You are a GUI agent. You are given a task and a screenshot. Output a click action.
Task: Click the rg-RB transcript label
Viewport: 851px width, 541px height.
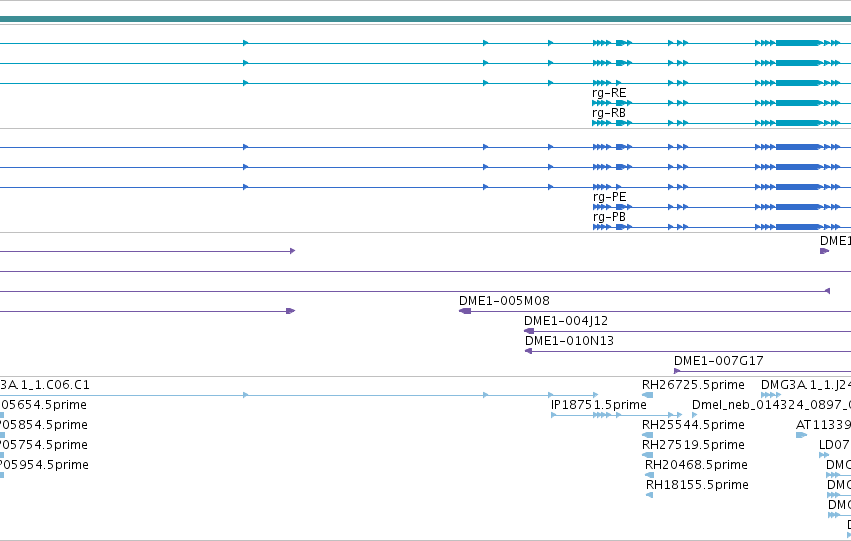pyautogui.click(x=609, y=113)
